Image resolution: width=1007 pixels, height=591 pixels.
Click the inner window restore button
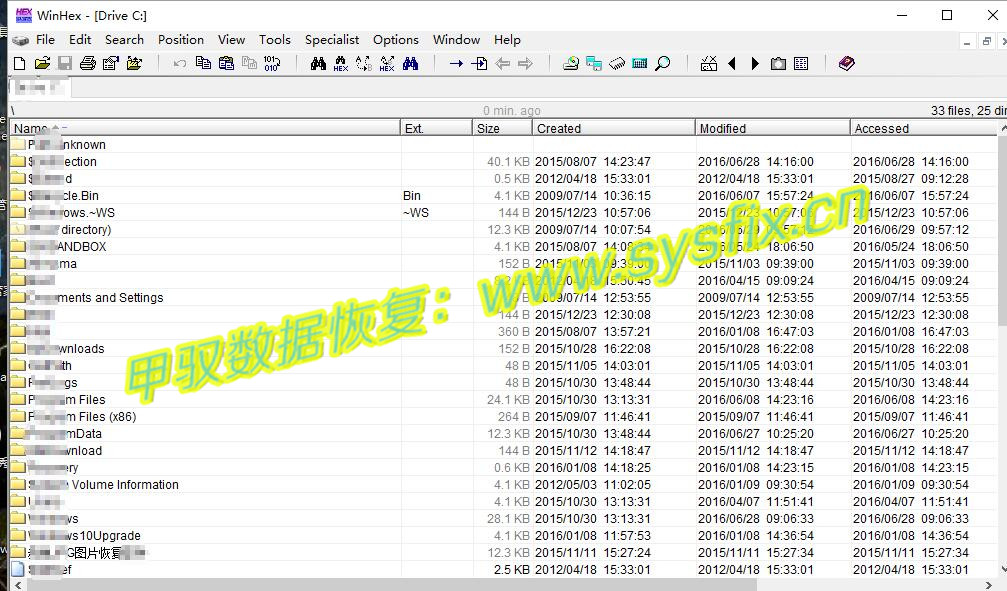point(987,42)
